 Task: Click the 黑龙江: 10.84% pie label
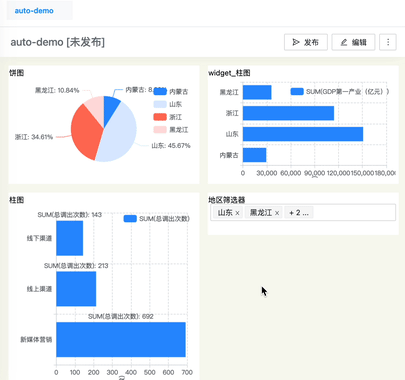click(x=57, y=90)
